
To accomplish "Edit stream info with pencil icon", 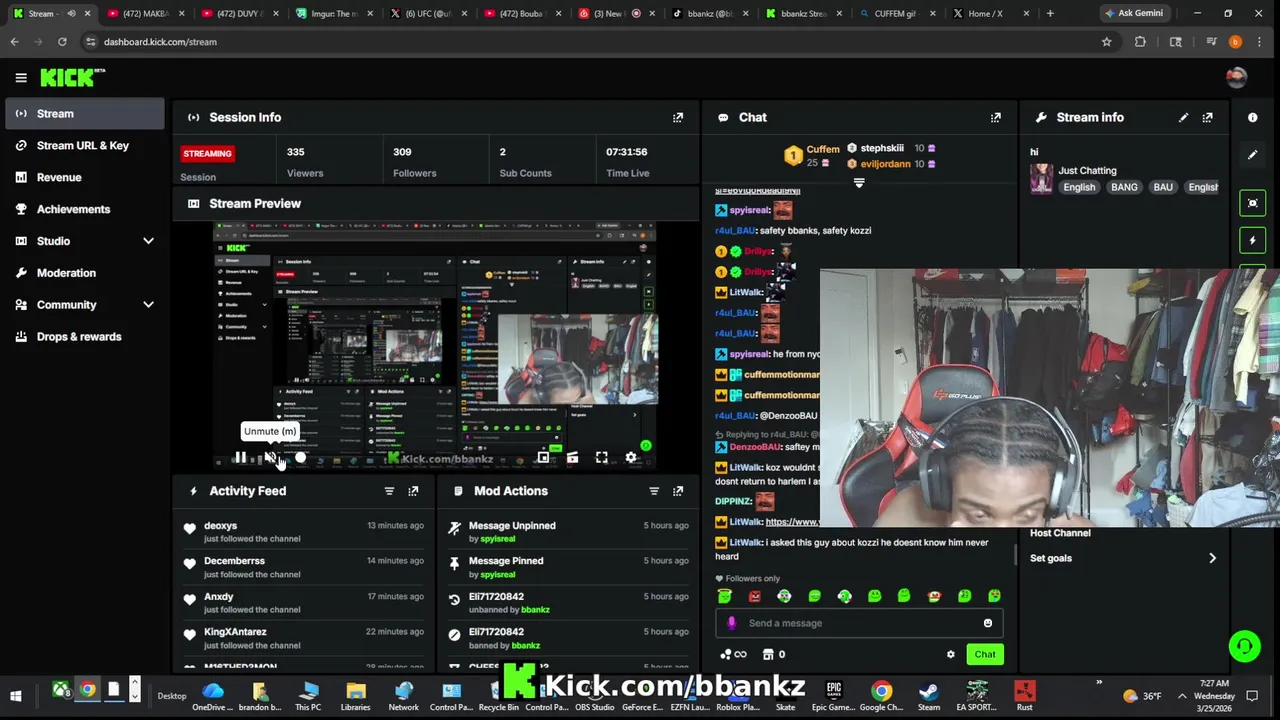I will 1183,117.
